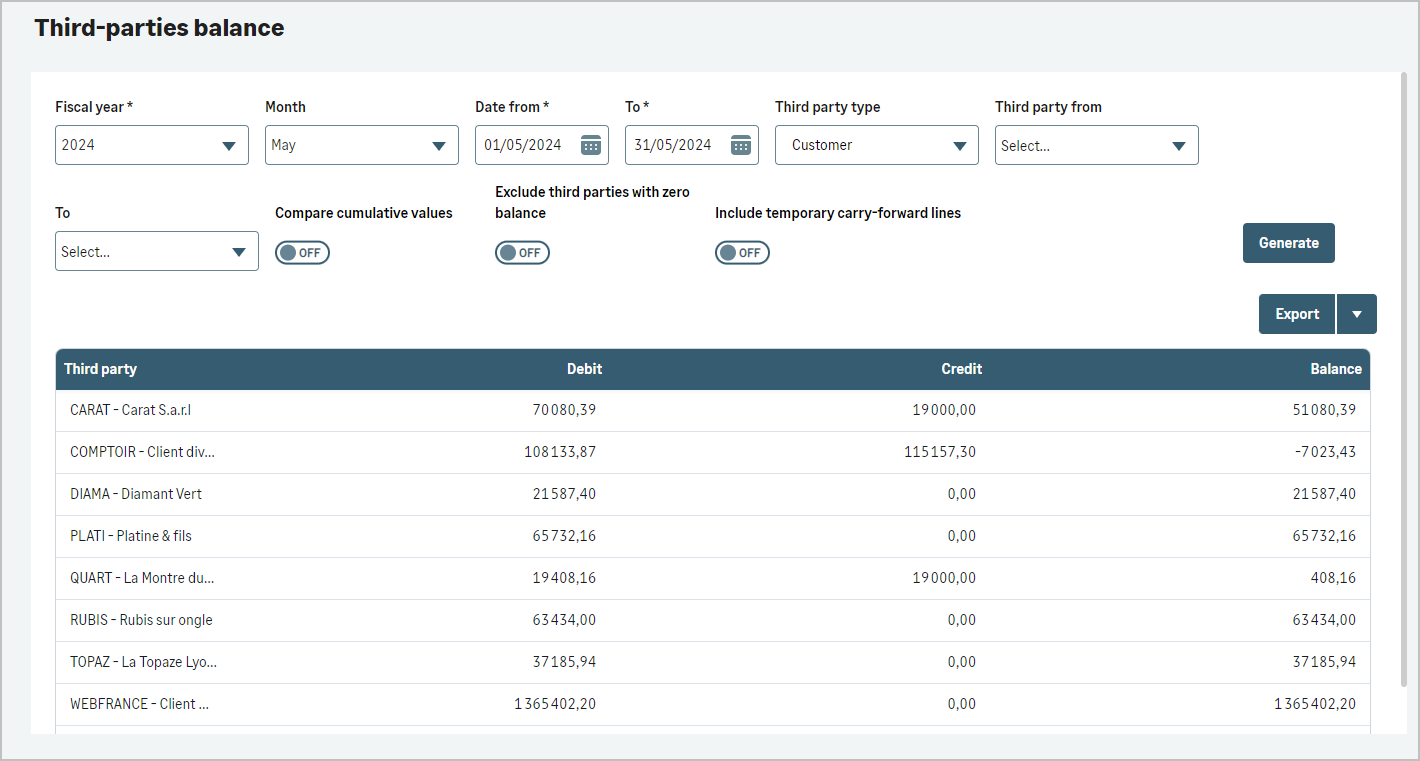
Task: Open the Date from calendar picker icon
Action: coord(591,145)
